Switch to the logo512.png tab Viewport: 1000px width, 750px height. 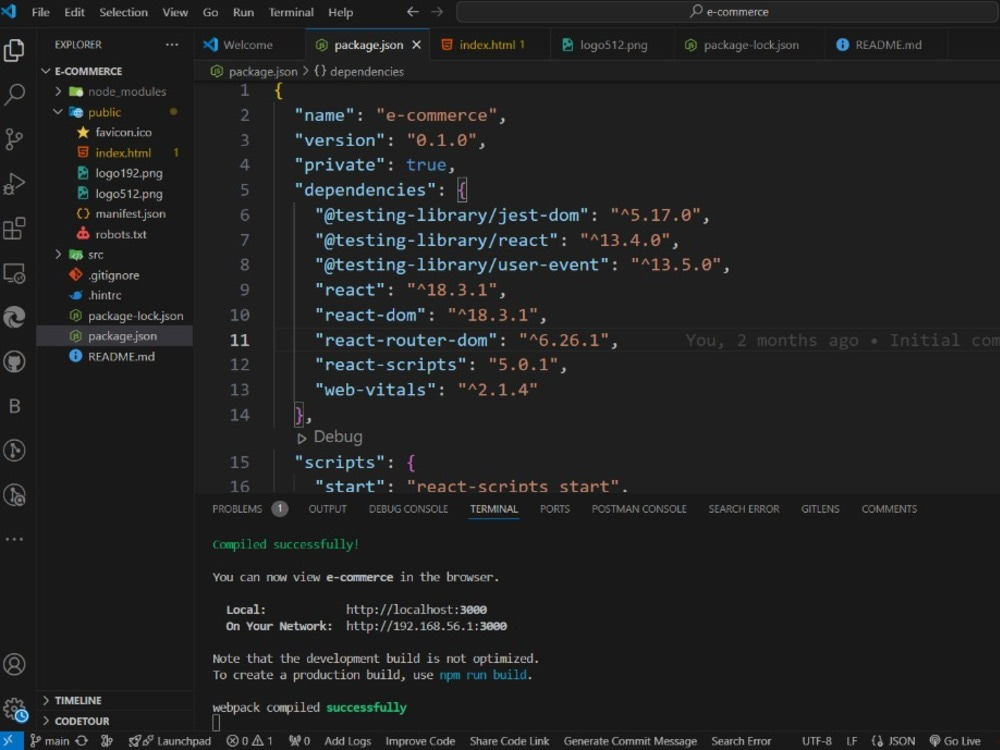click(612, 45)
